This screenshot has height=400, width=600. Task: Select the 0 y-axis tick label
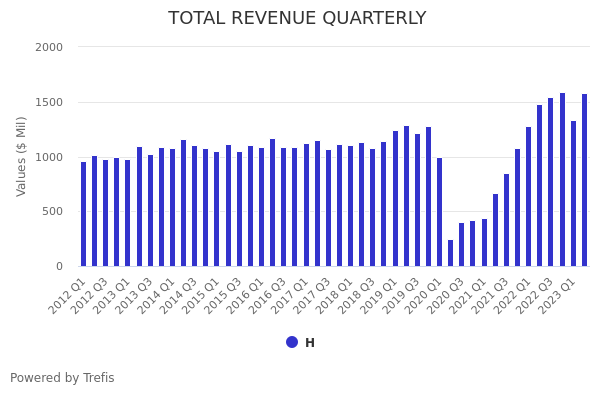pyautogui.click(x=59, y=266)
